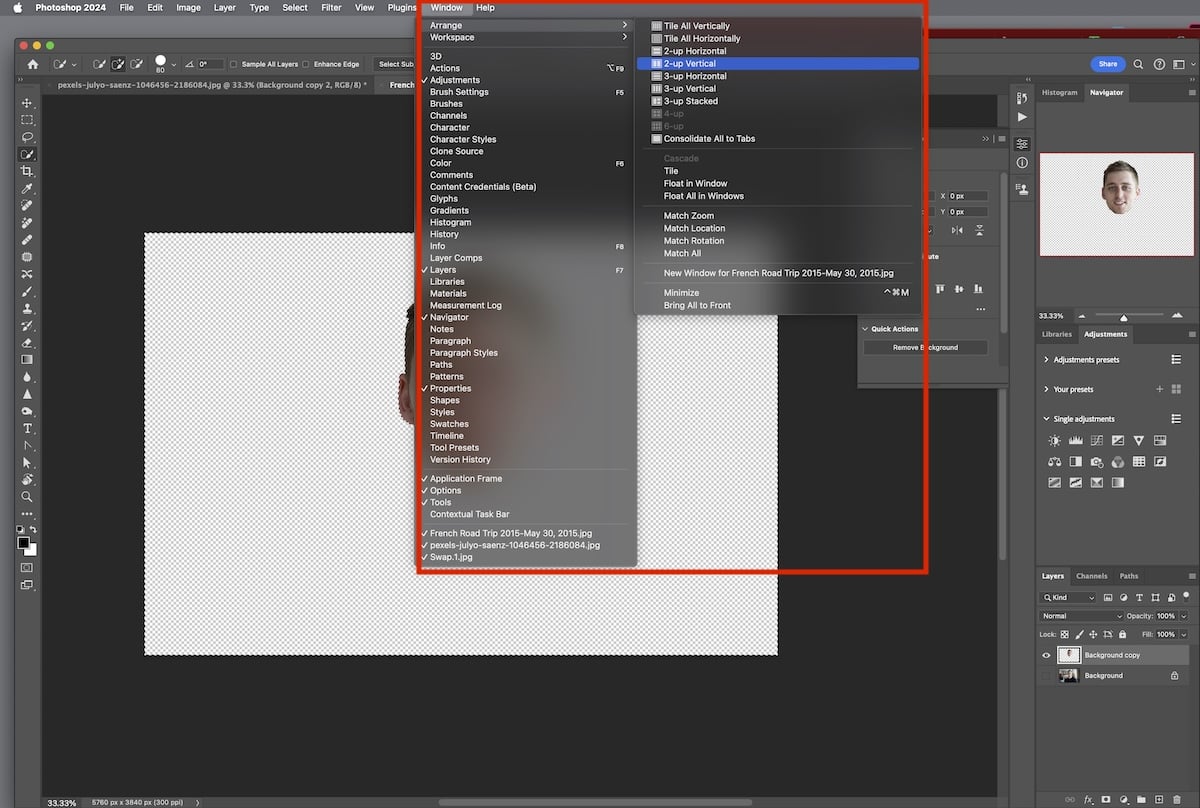Enable the Sample All Layers checkbox
1200x808 pixels.
(x=232, y=64)
